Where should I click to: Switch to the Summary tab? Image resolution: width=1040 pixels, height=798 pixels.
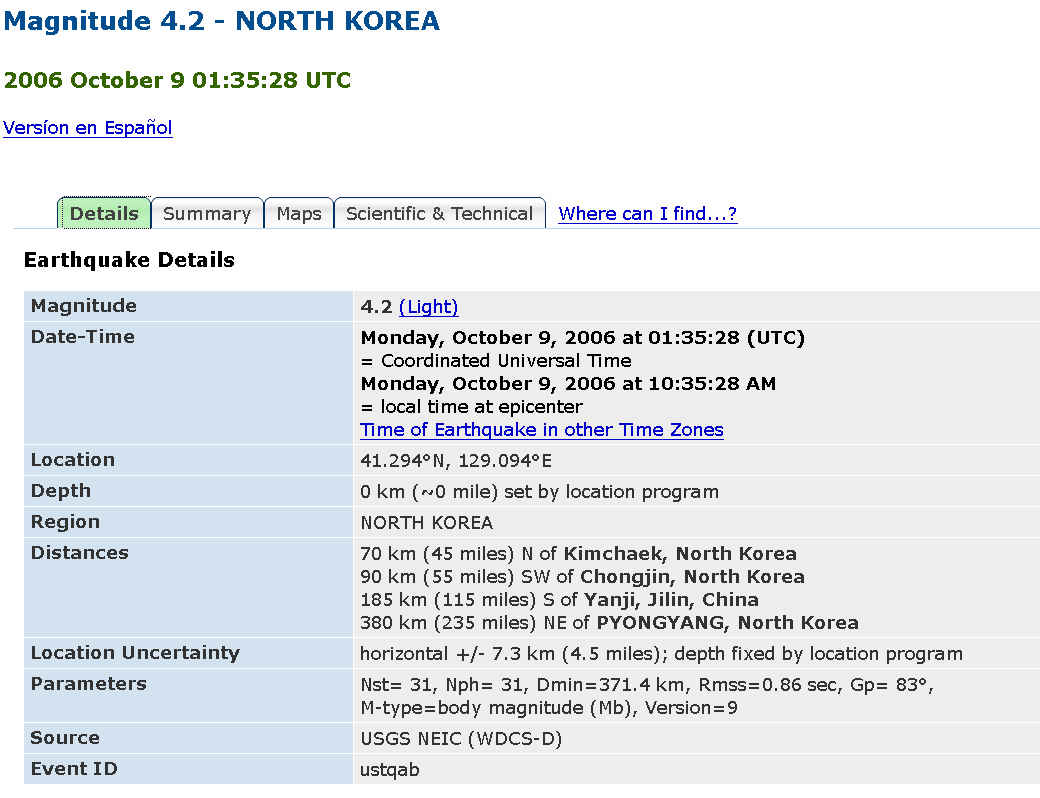(x=207, y=214)
